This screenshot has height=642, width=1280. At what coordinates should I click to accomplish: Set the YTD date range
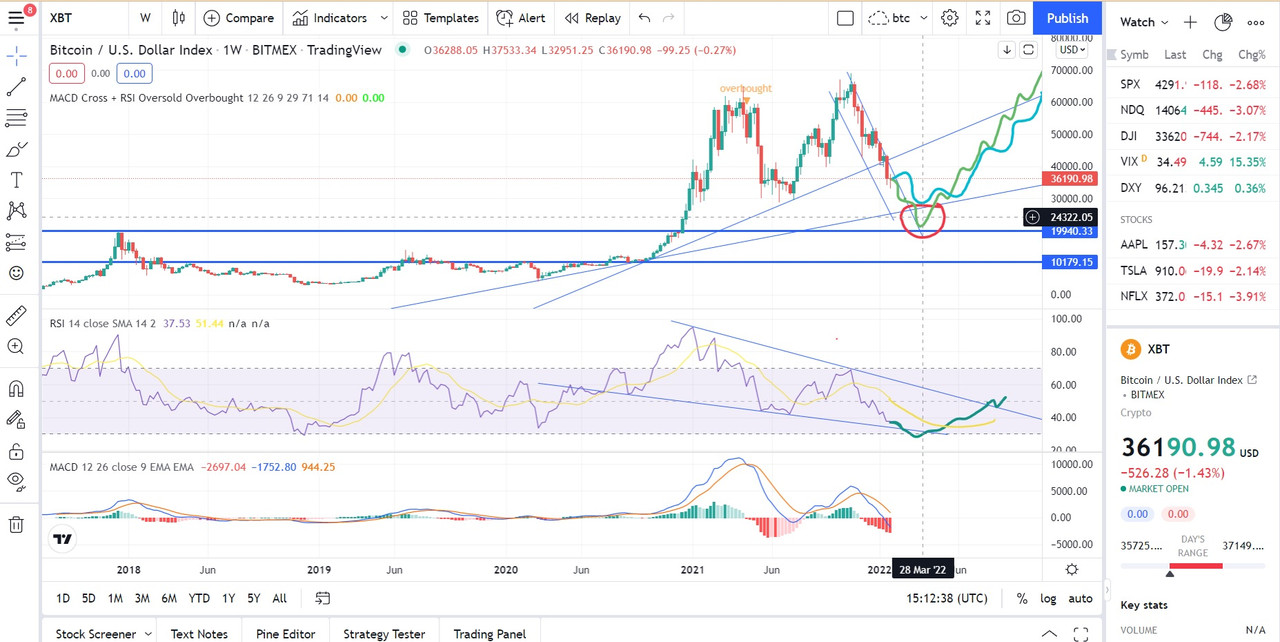199,598
